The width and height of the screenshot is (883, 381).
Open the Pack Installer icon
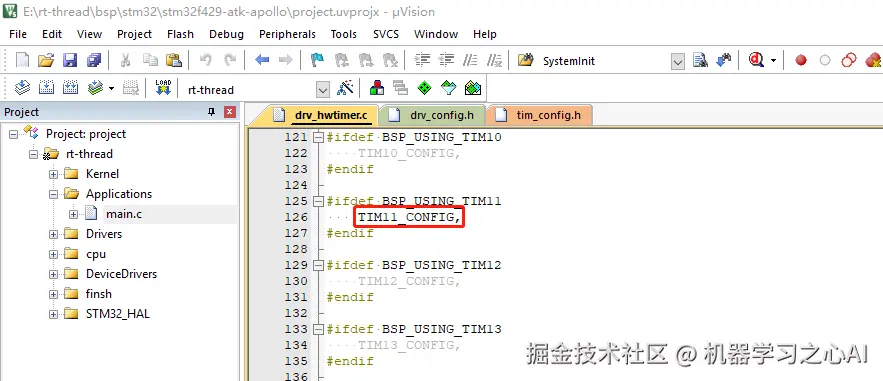coord(472,88)
